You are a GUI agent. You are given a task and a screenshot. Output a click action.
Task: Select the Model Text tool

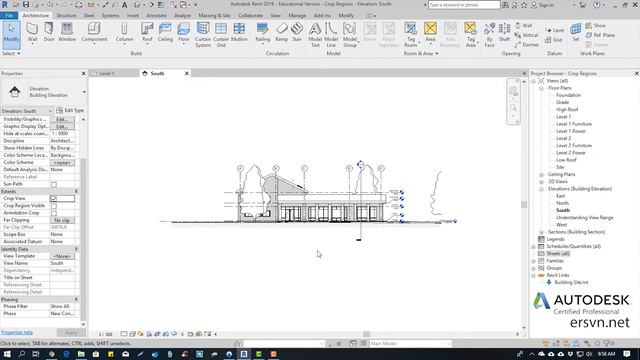315,35
